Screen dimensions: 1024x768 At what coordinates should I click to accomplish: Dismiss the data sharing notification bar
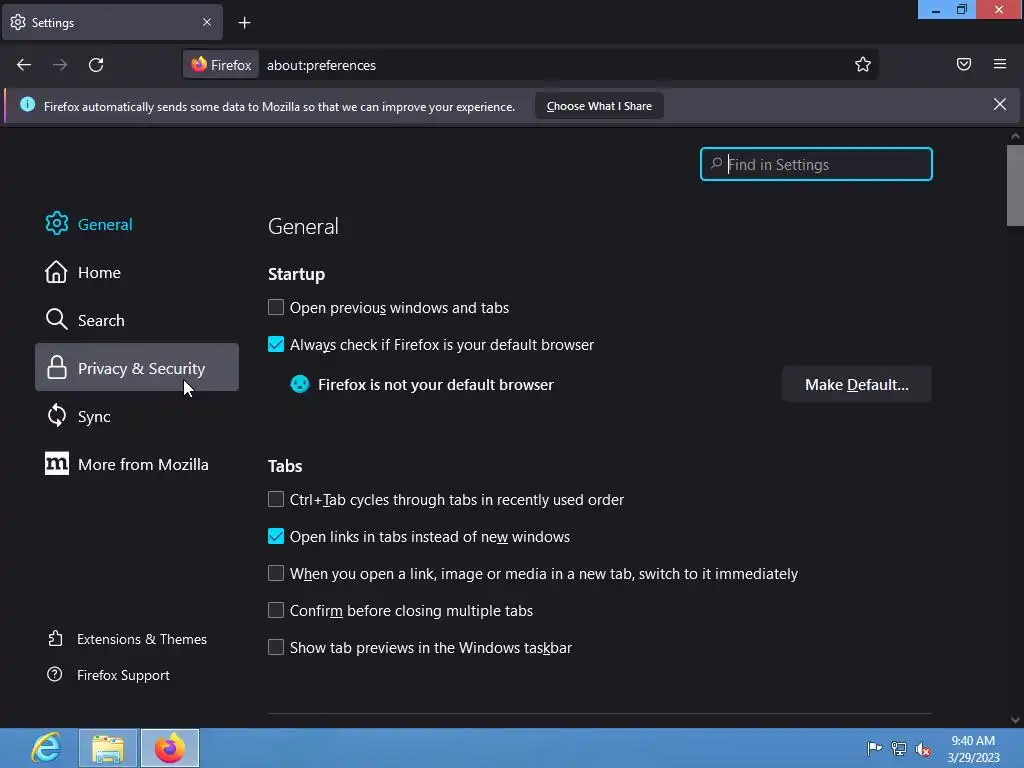pos(1000,104)
